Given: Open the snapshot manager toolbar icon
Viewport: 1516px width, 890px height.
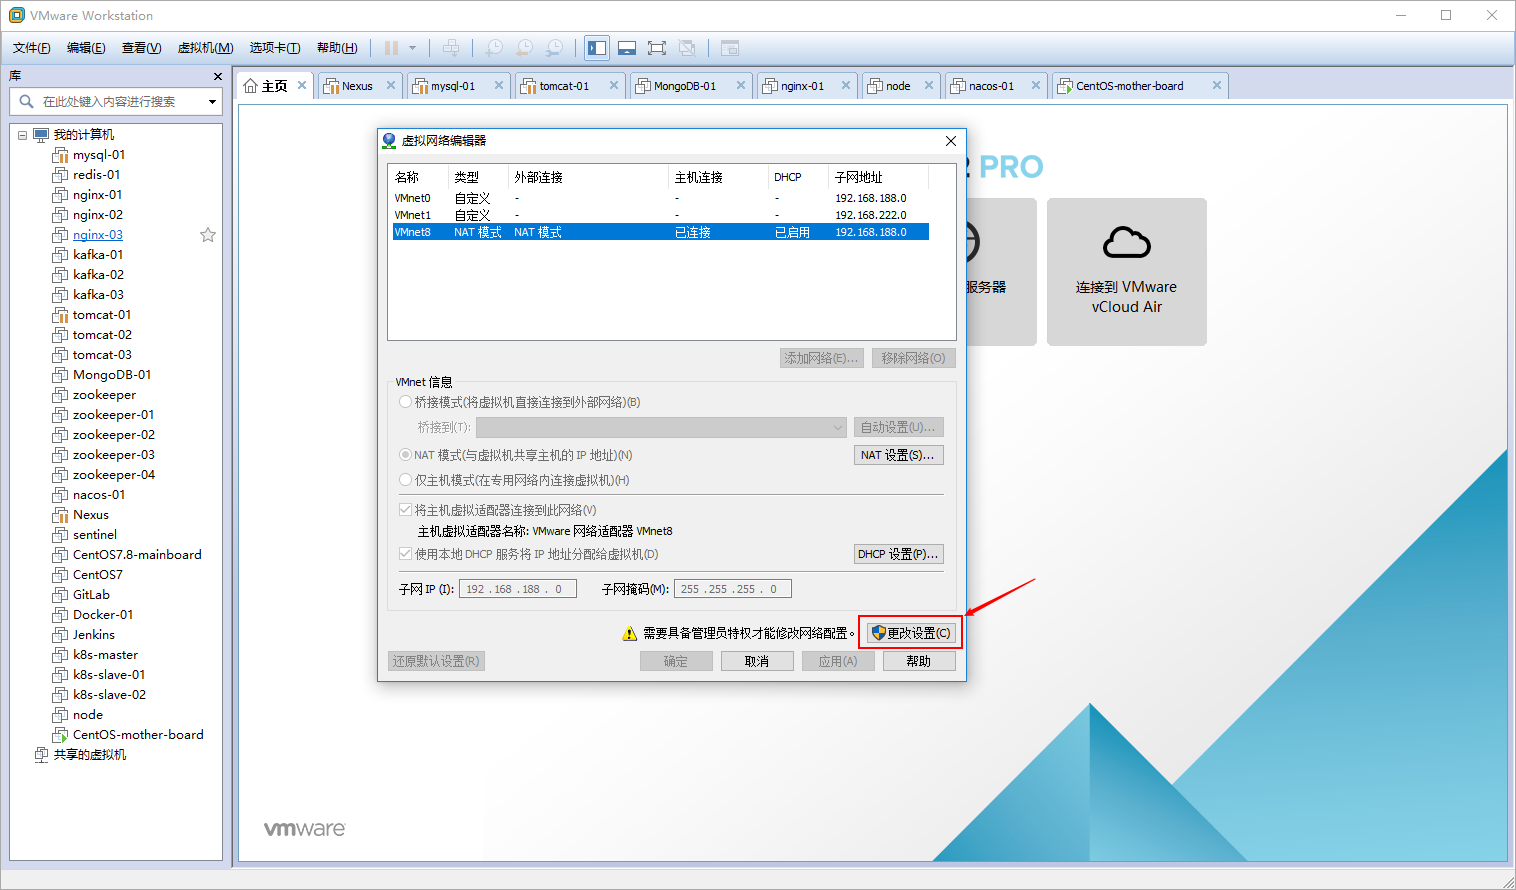Looking at the screenshot, I should pyautogui.click(x=554, y=48).
